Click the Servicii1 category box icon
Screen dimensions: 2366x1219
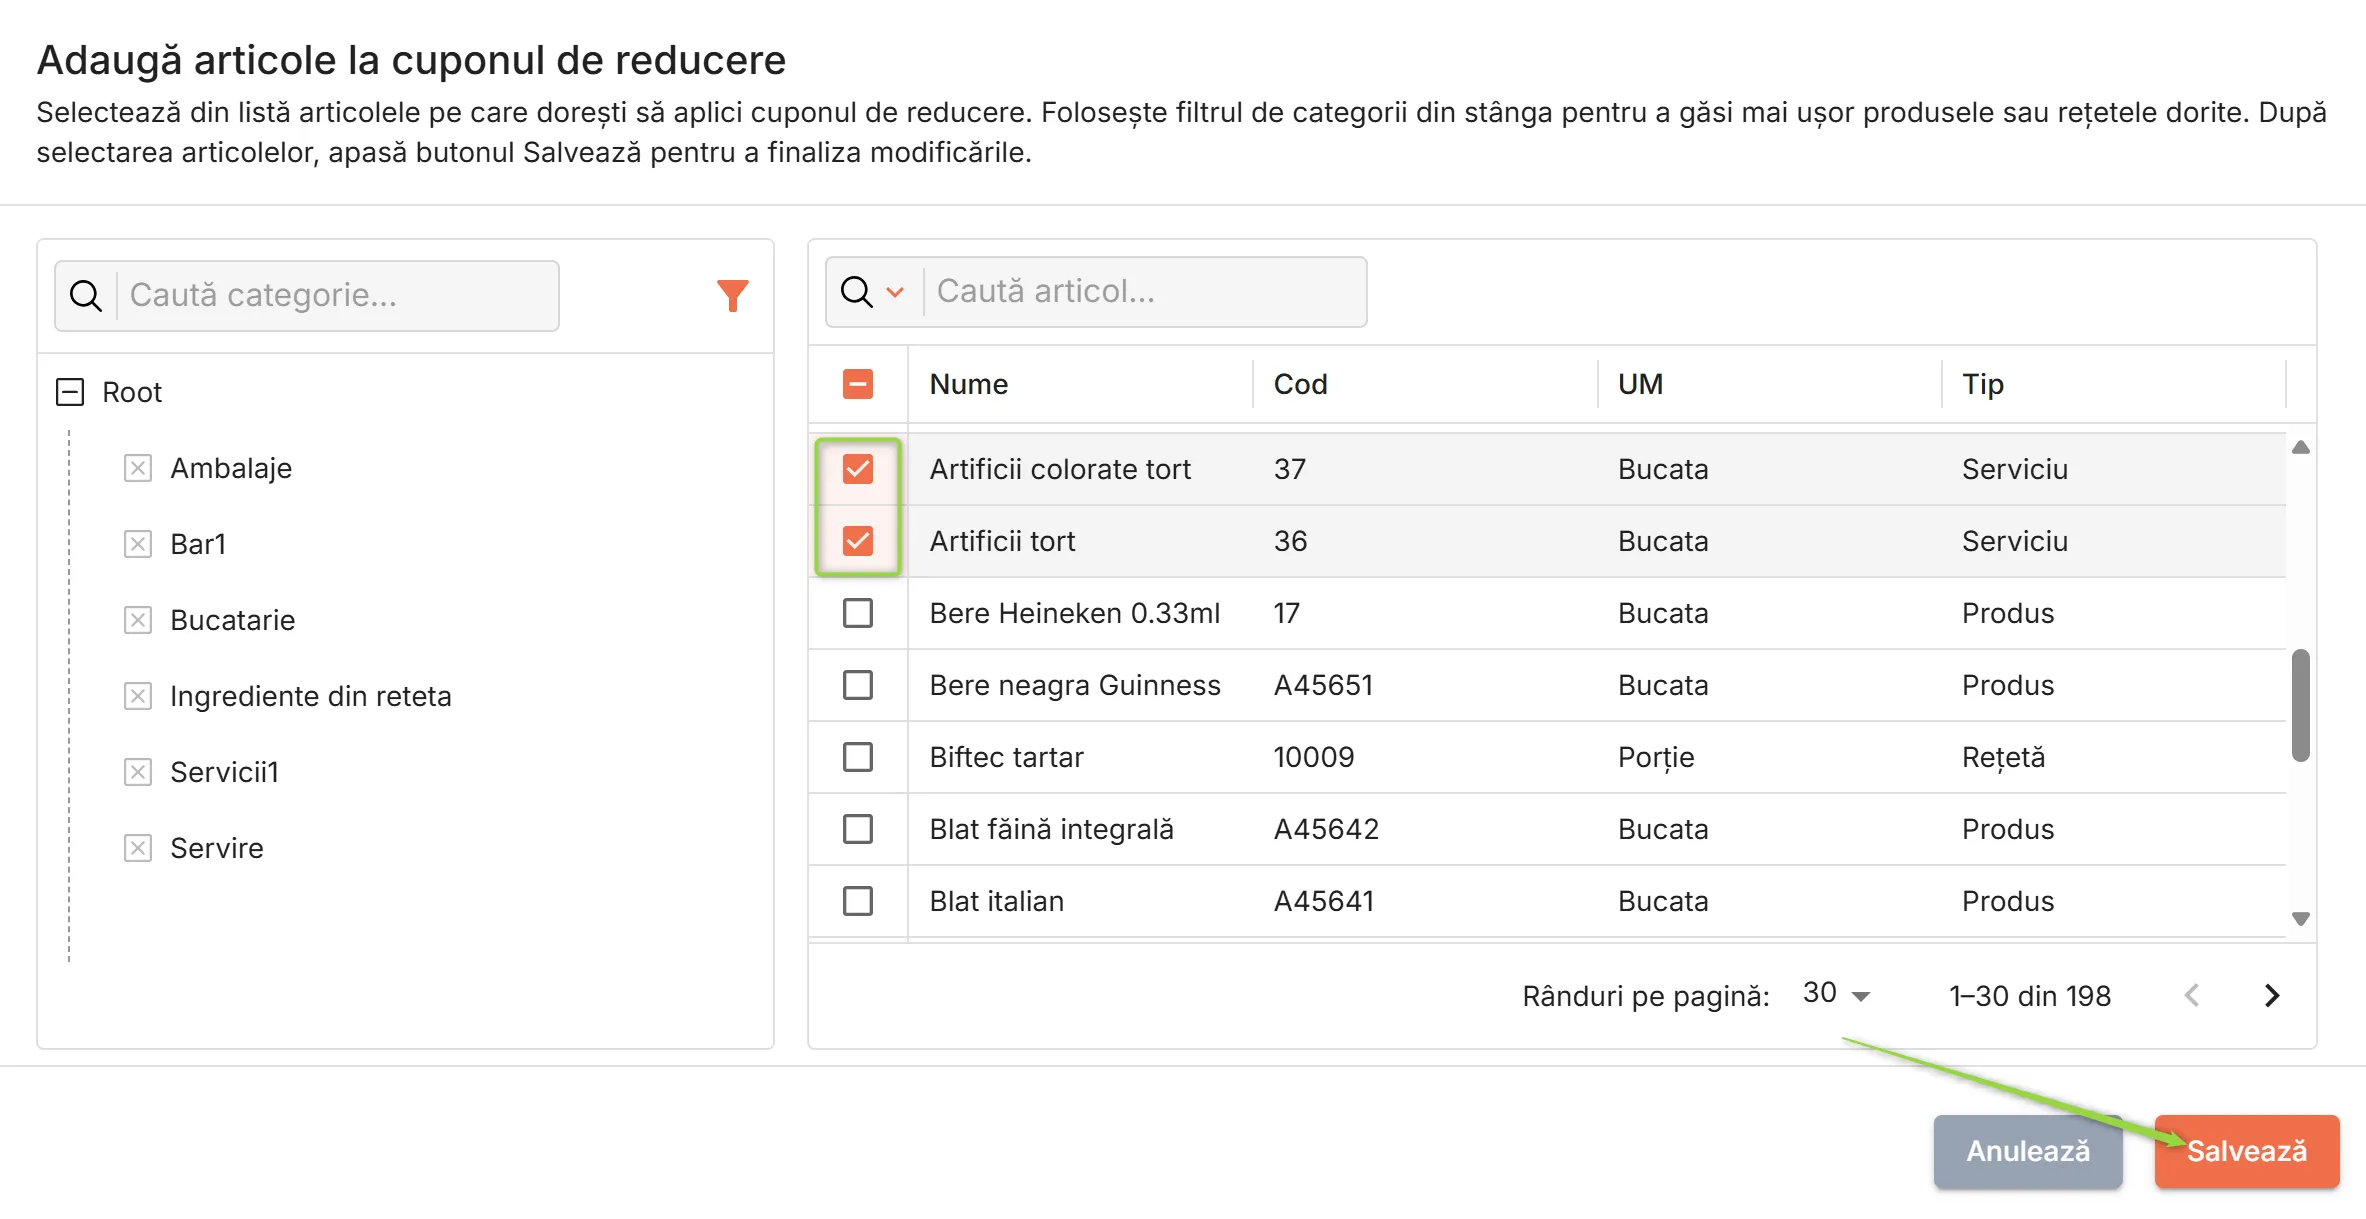point(138,772)
